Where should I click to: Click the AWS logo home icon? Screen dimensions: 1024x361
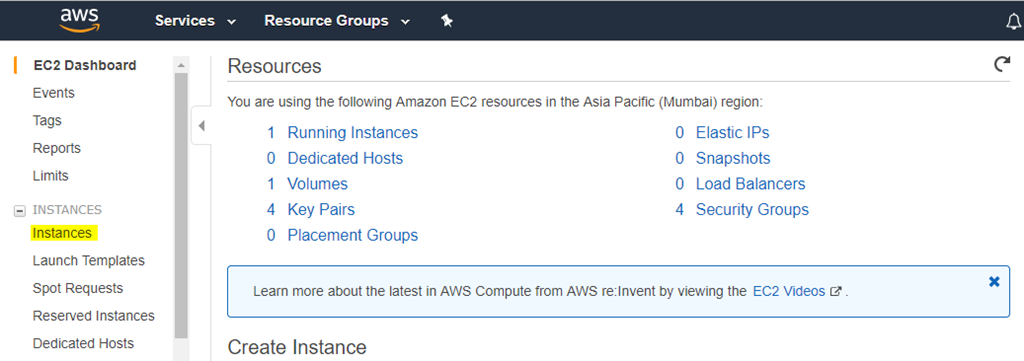coord(78,20)
